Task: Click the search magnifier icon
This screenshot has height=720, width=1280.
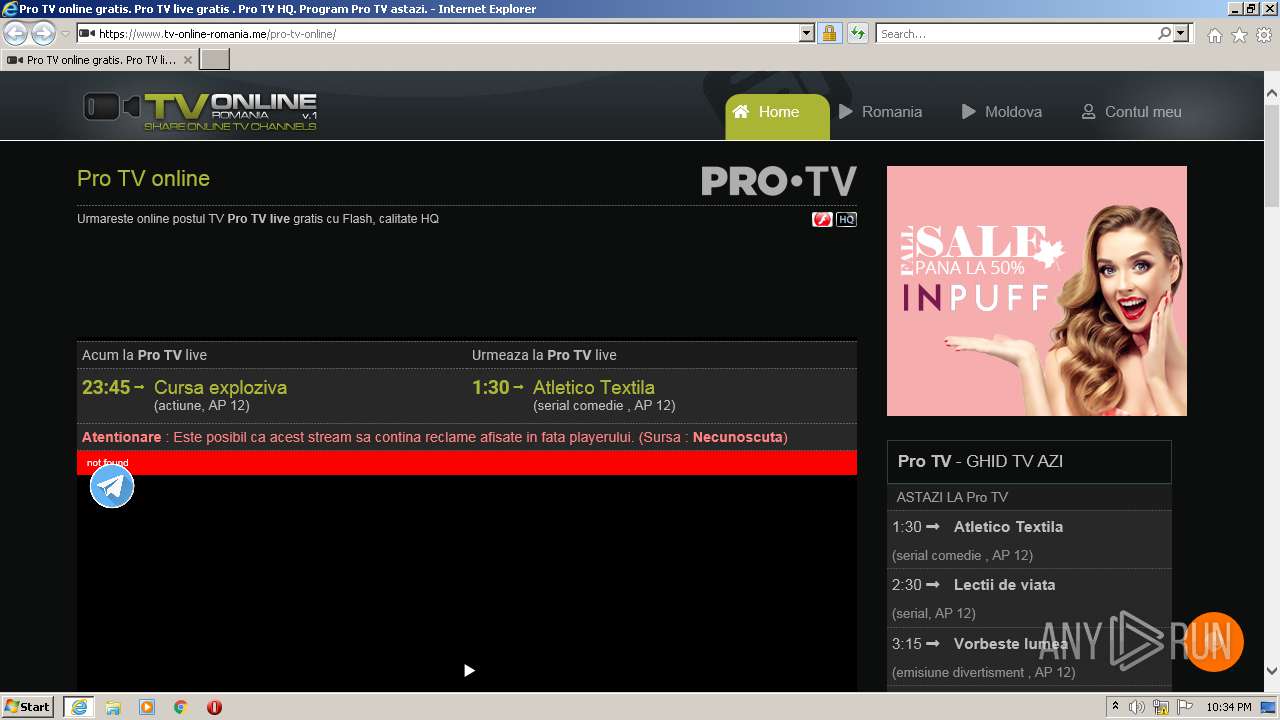Action: point(1164,33)
